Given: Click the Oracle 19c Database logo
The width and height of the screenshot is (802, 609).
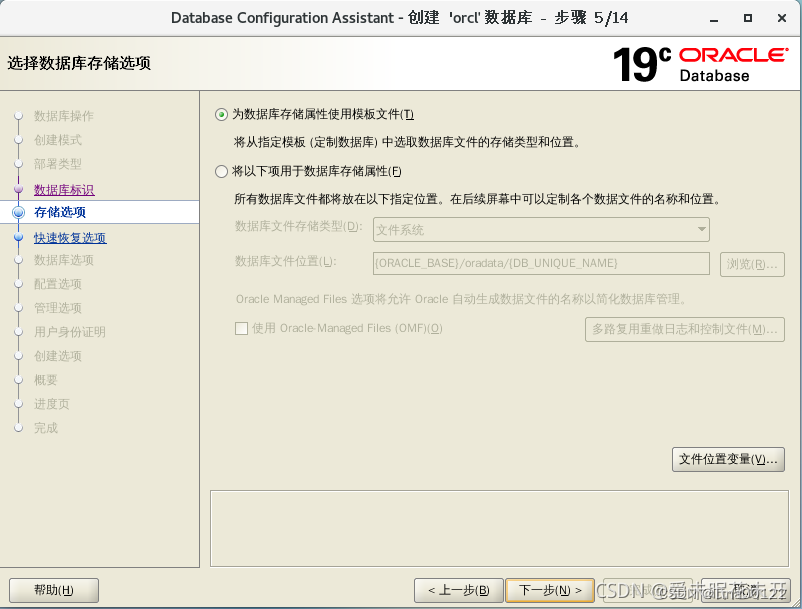Looking at the screenshot, I should [700, 64].
